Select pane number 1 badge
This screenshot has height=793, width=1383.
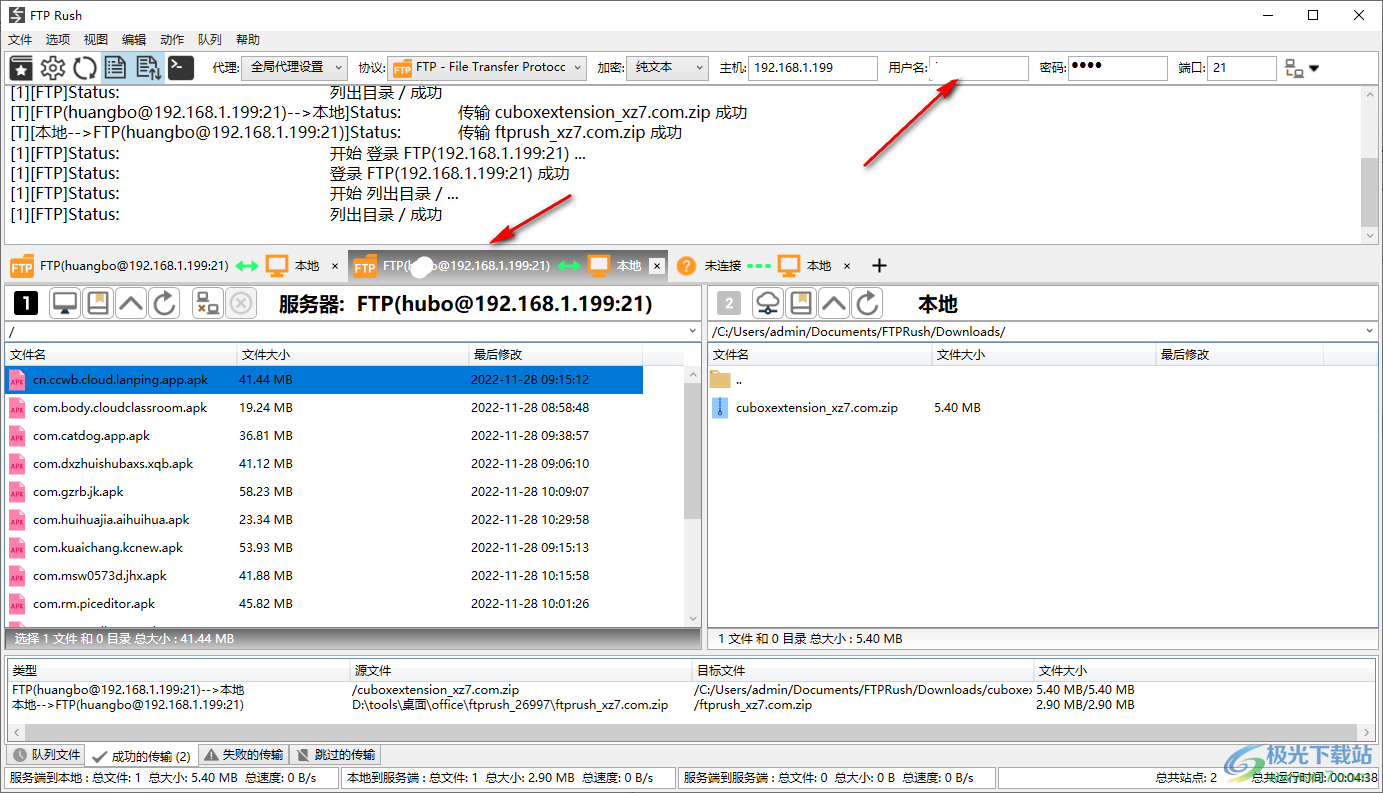[x=26, y=304]
